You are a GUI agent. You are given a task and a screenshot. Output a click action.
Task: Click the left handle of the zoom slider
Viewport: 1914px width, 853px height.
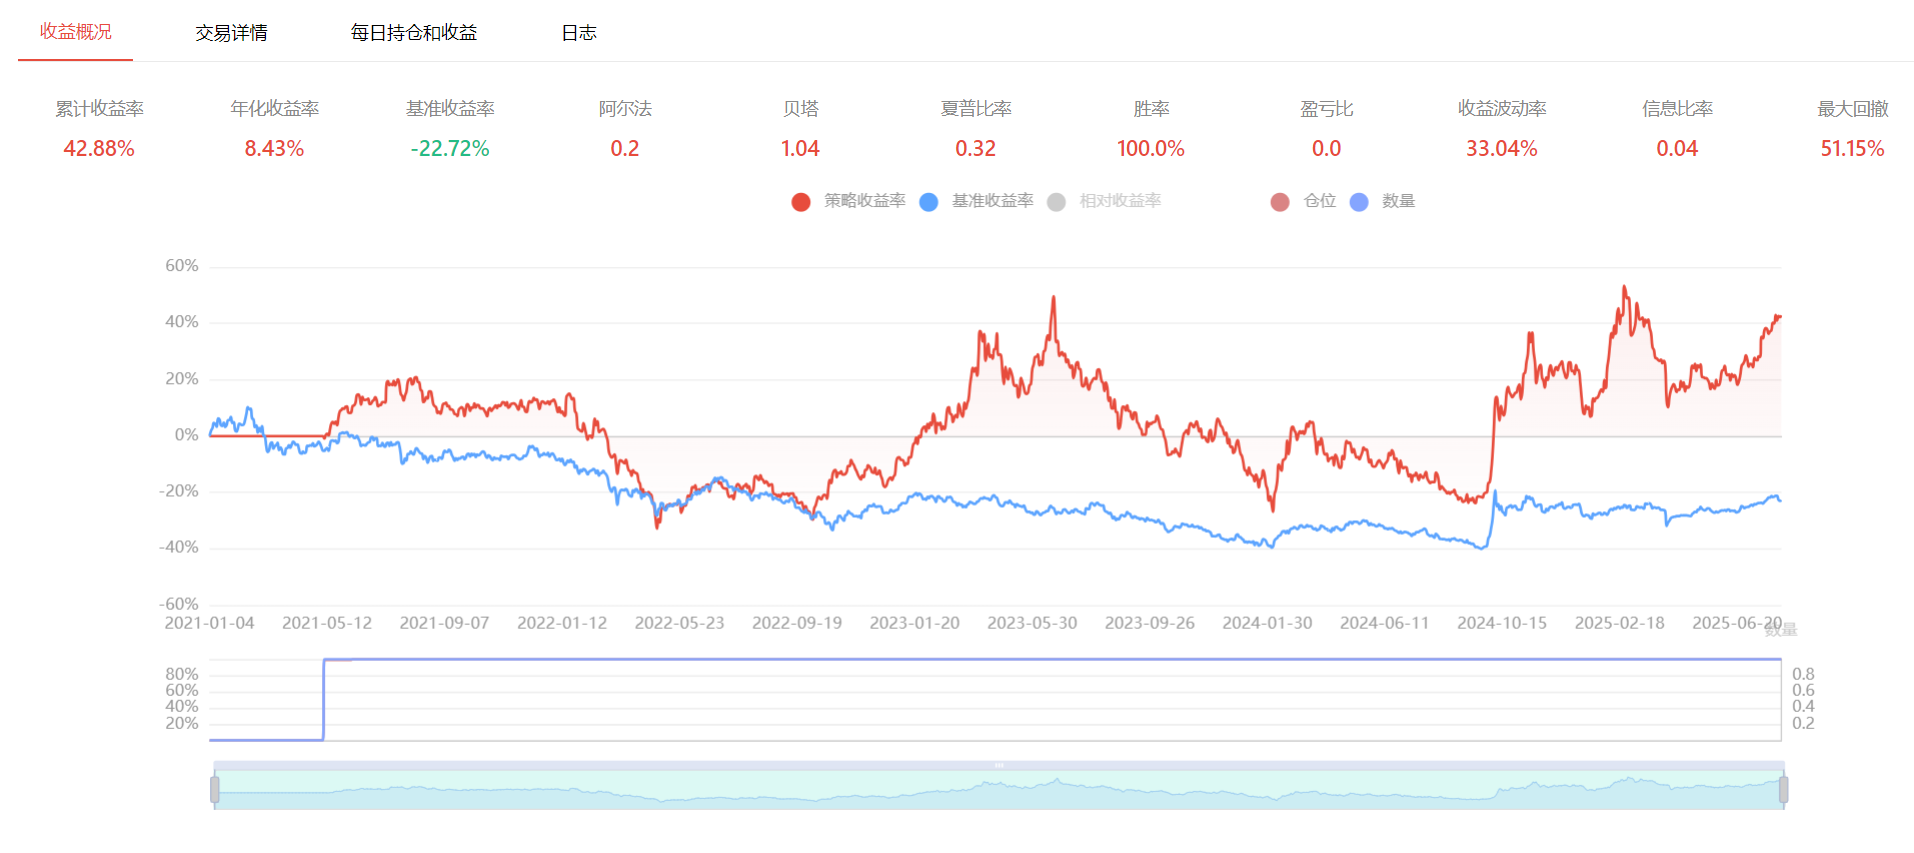pos(215,790)
